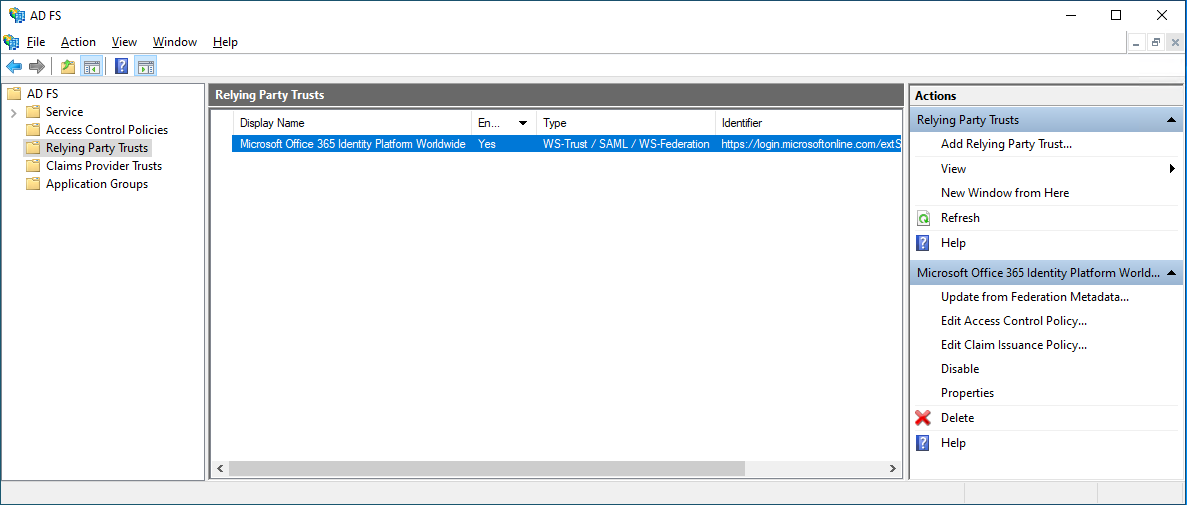Click Edit Claim Issuance Policy action
1187x505 pixels.
[1013, 345]
